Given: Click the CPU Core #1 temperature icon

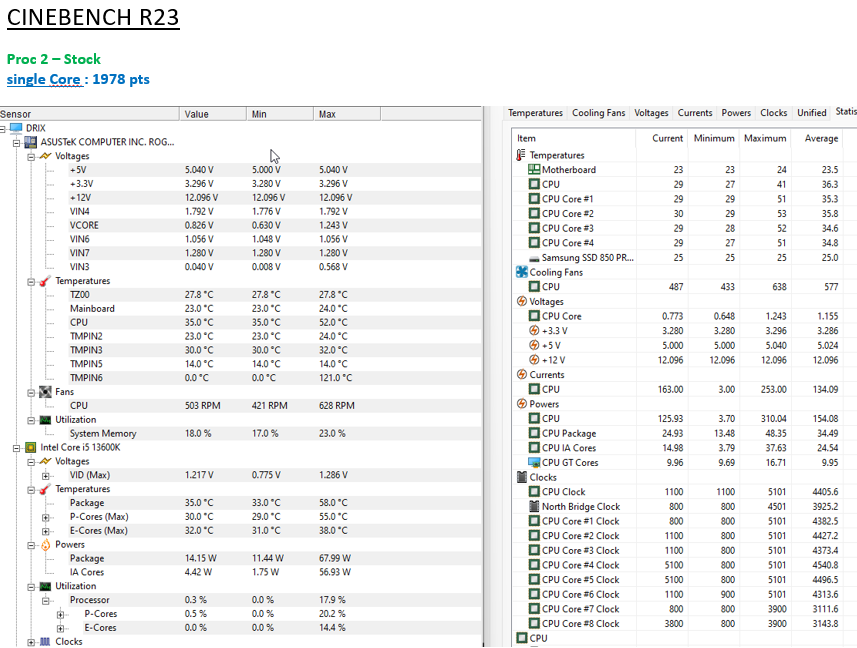Looking at the screenshot, I should click(x=534, y=199).
